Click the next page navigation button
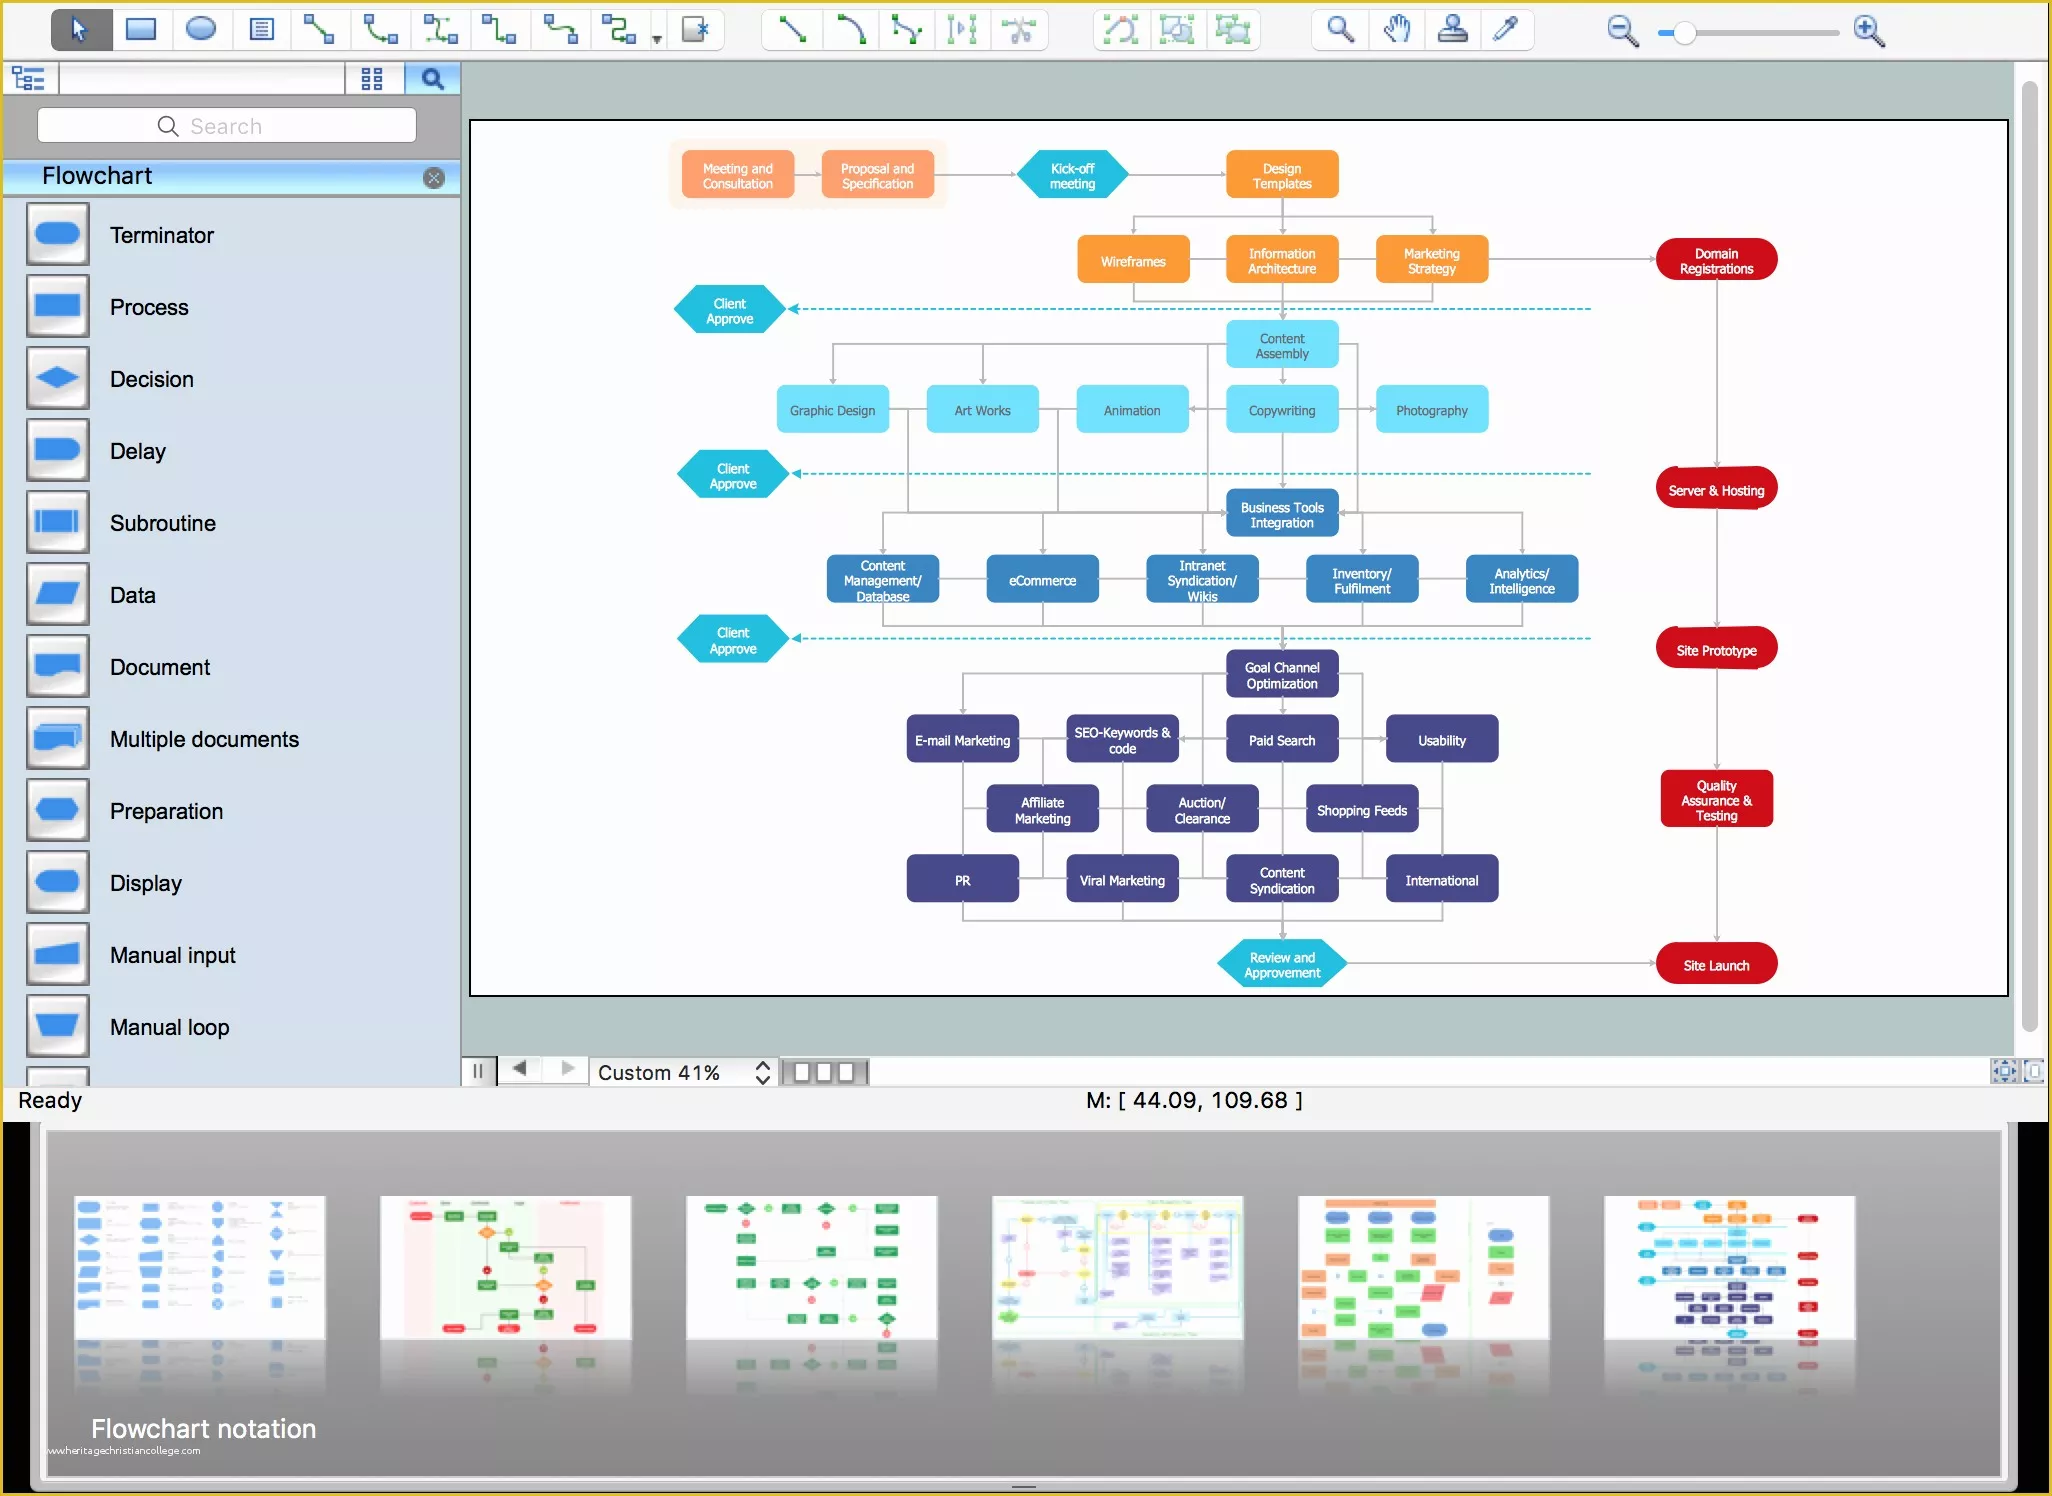 tap(569, 1071)
